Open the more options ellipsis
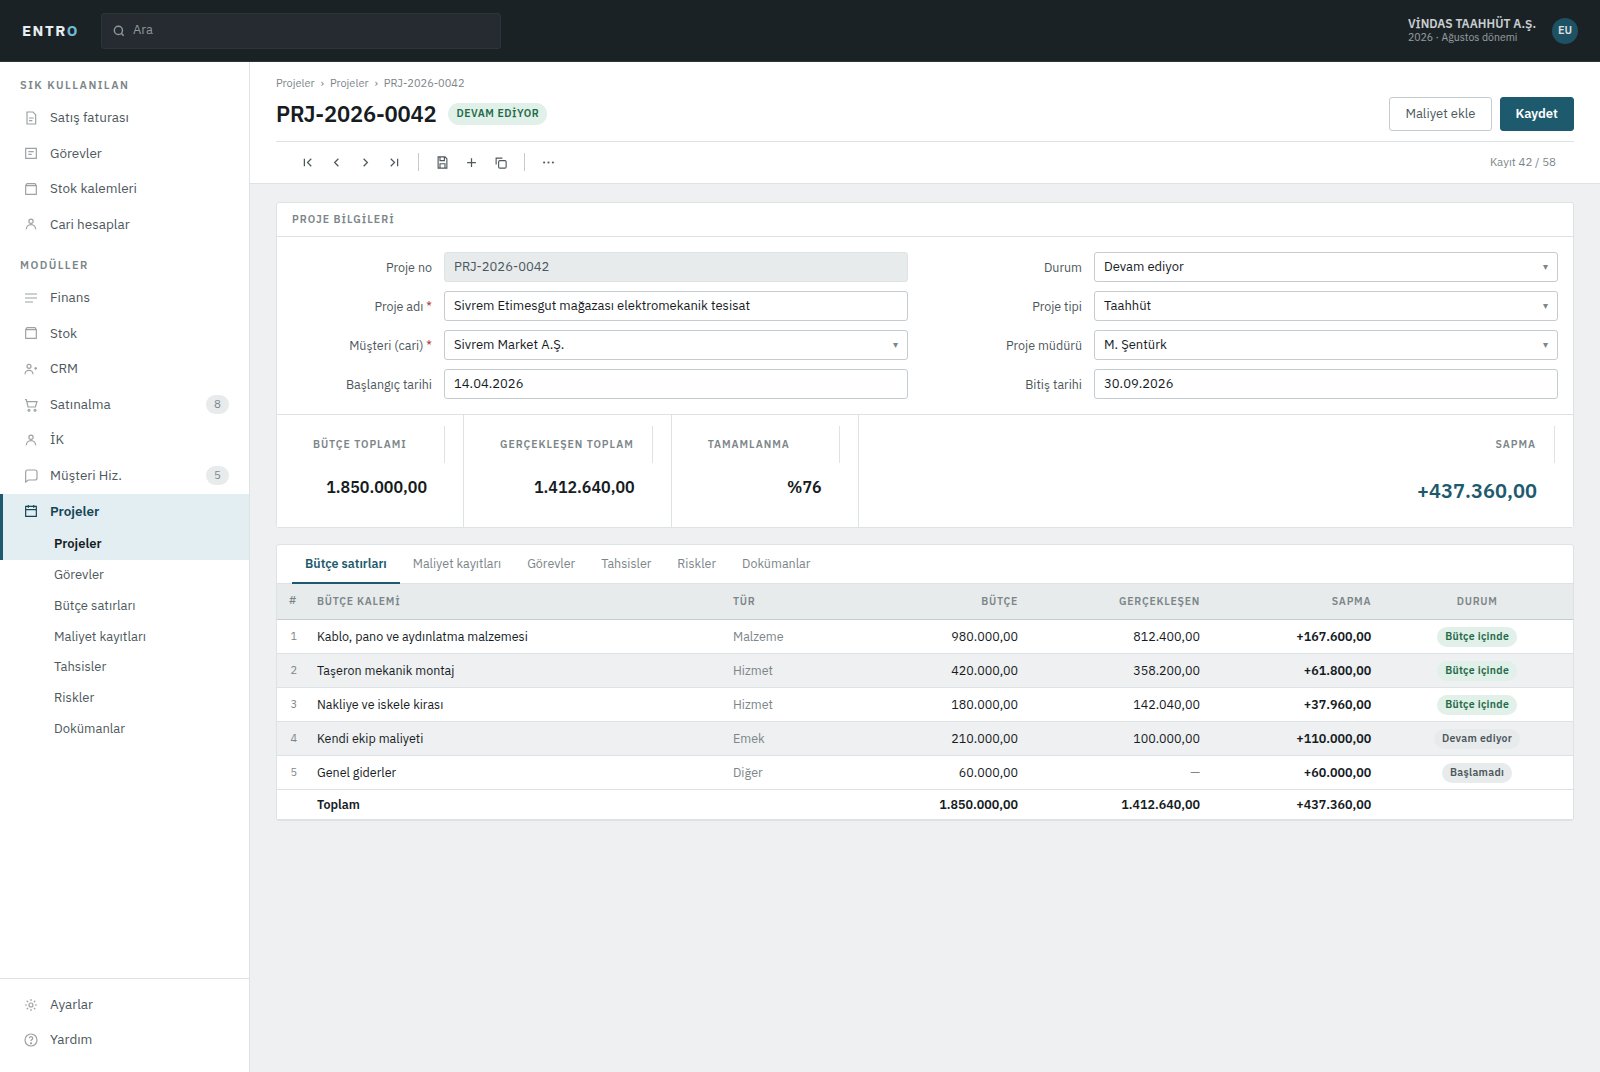The width and height of the screenshot is (1600, 1072). point(548,163)
